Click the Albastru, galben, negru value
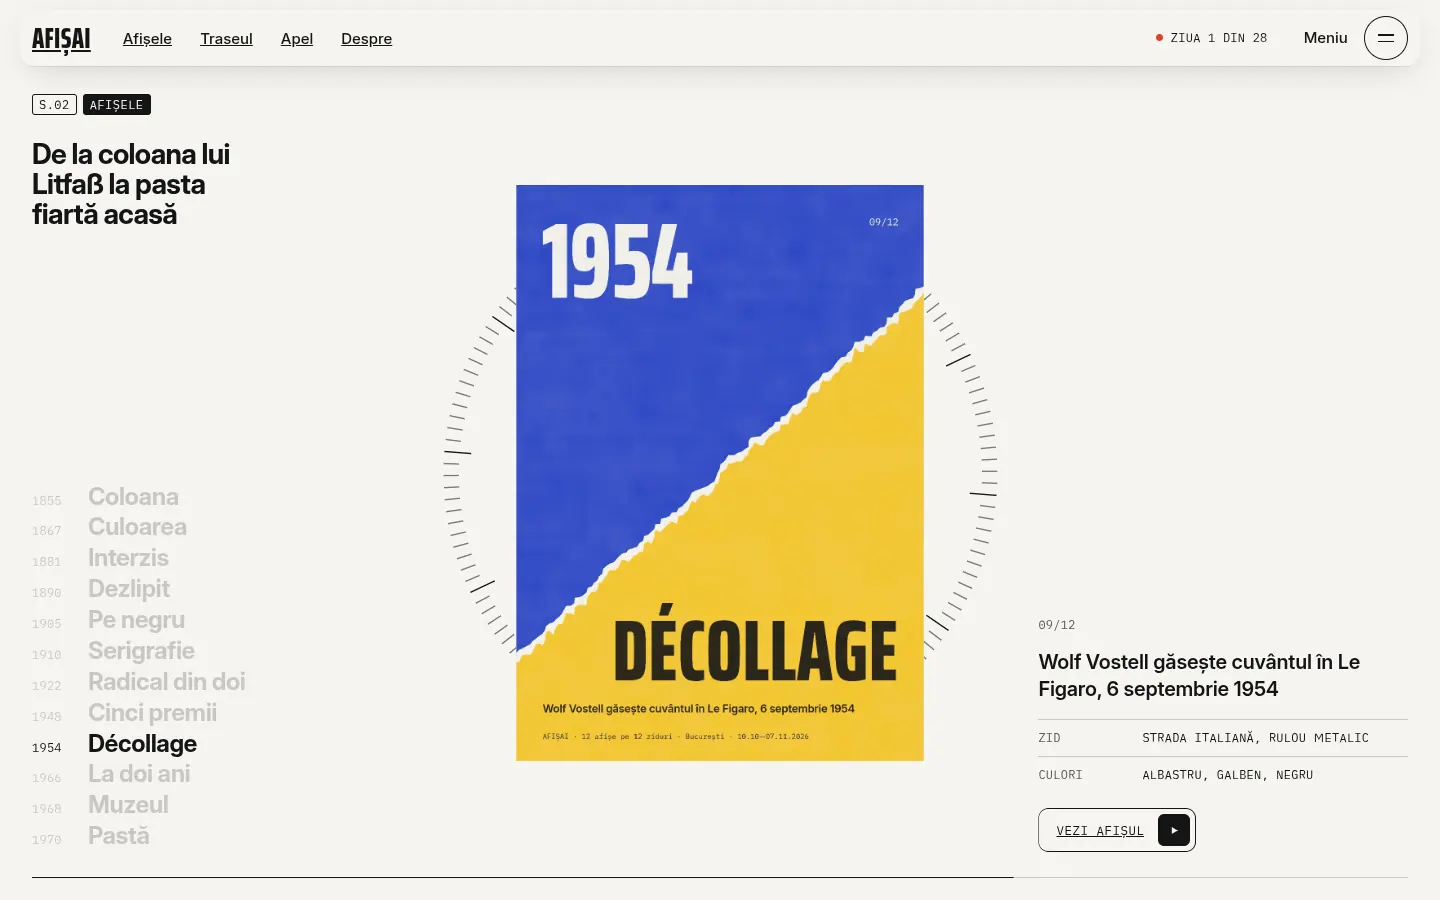The width and height of the screenshot is (1440, 900). pyautogui.click(x=1228, y=775)
